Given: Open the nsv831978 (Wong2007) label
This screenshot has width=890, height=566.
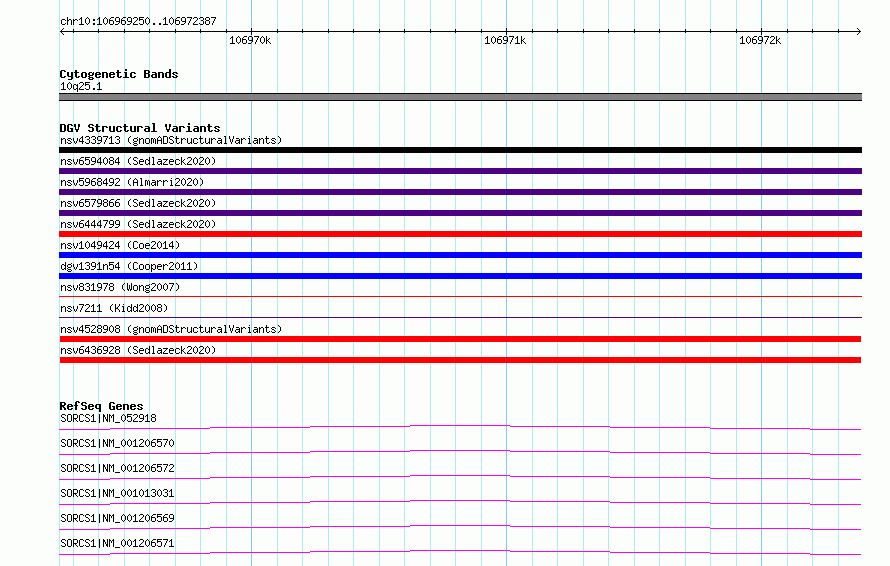Looking at the screenshot, I should pos(120,287).
